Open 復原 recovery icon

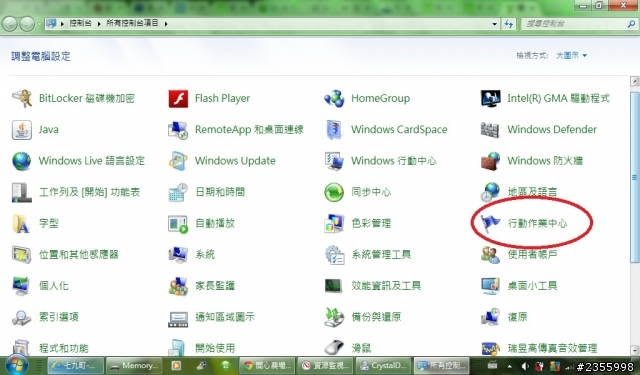pos(490,317)
